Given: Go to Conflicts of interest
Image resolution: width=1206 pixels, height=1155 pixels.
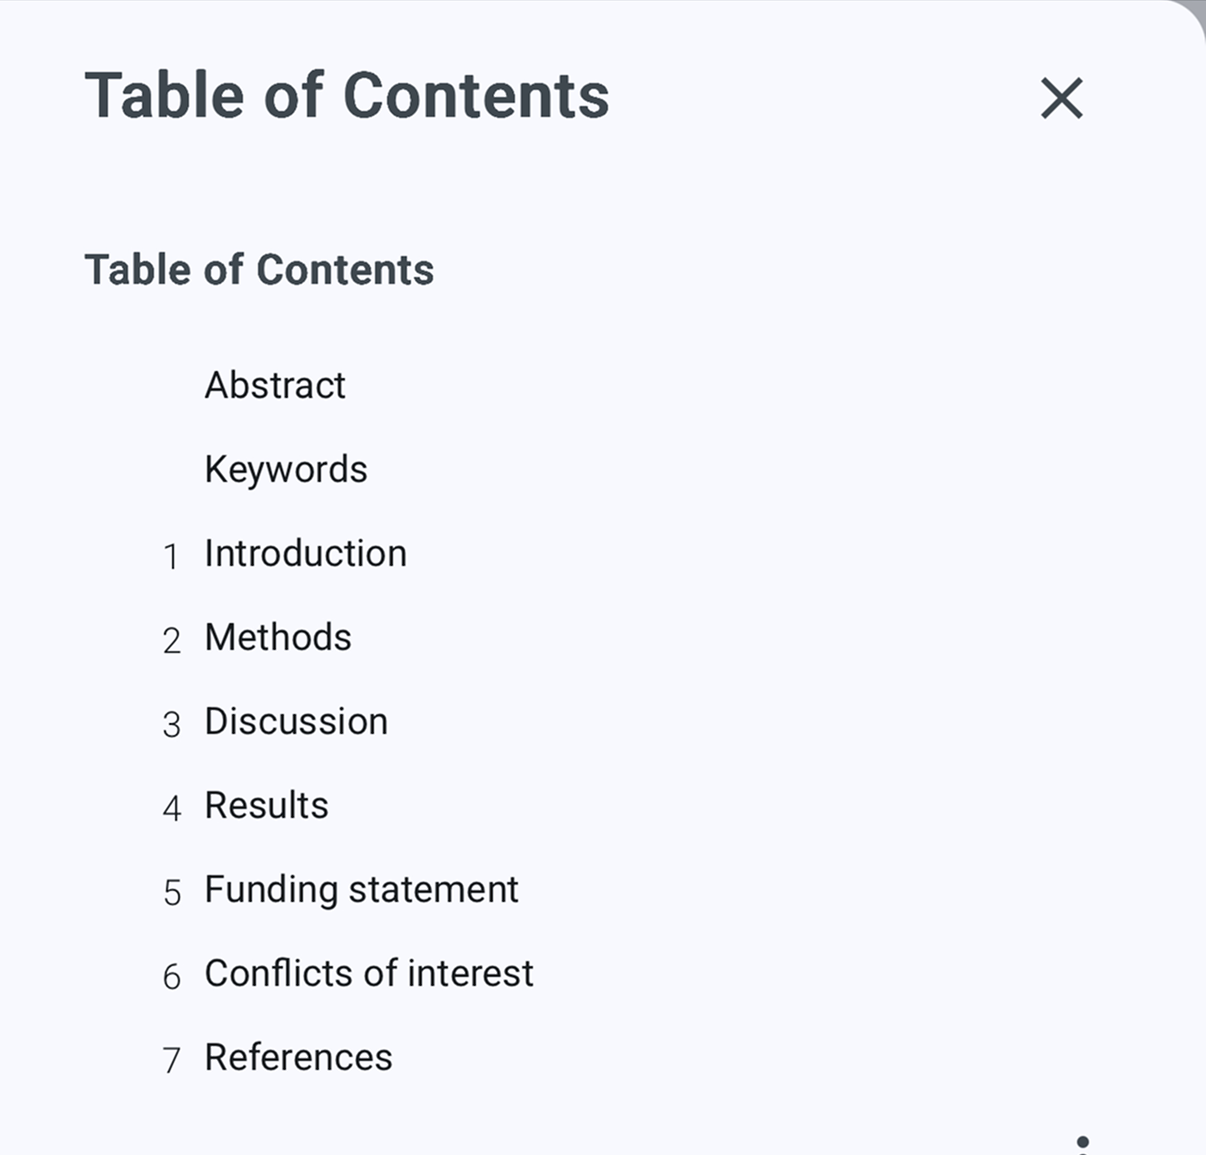Looking at the screenshot, I should click(x=369, y=973).
